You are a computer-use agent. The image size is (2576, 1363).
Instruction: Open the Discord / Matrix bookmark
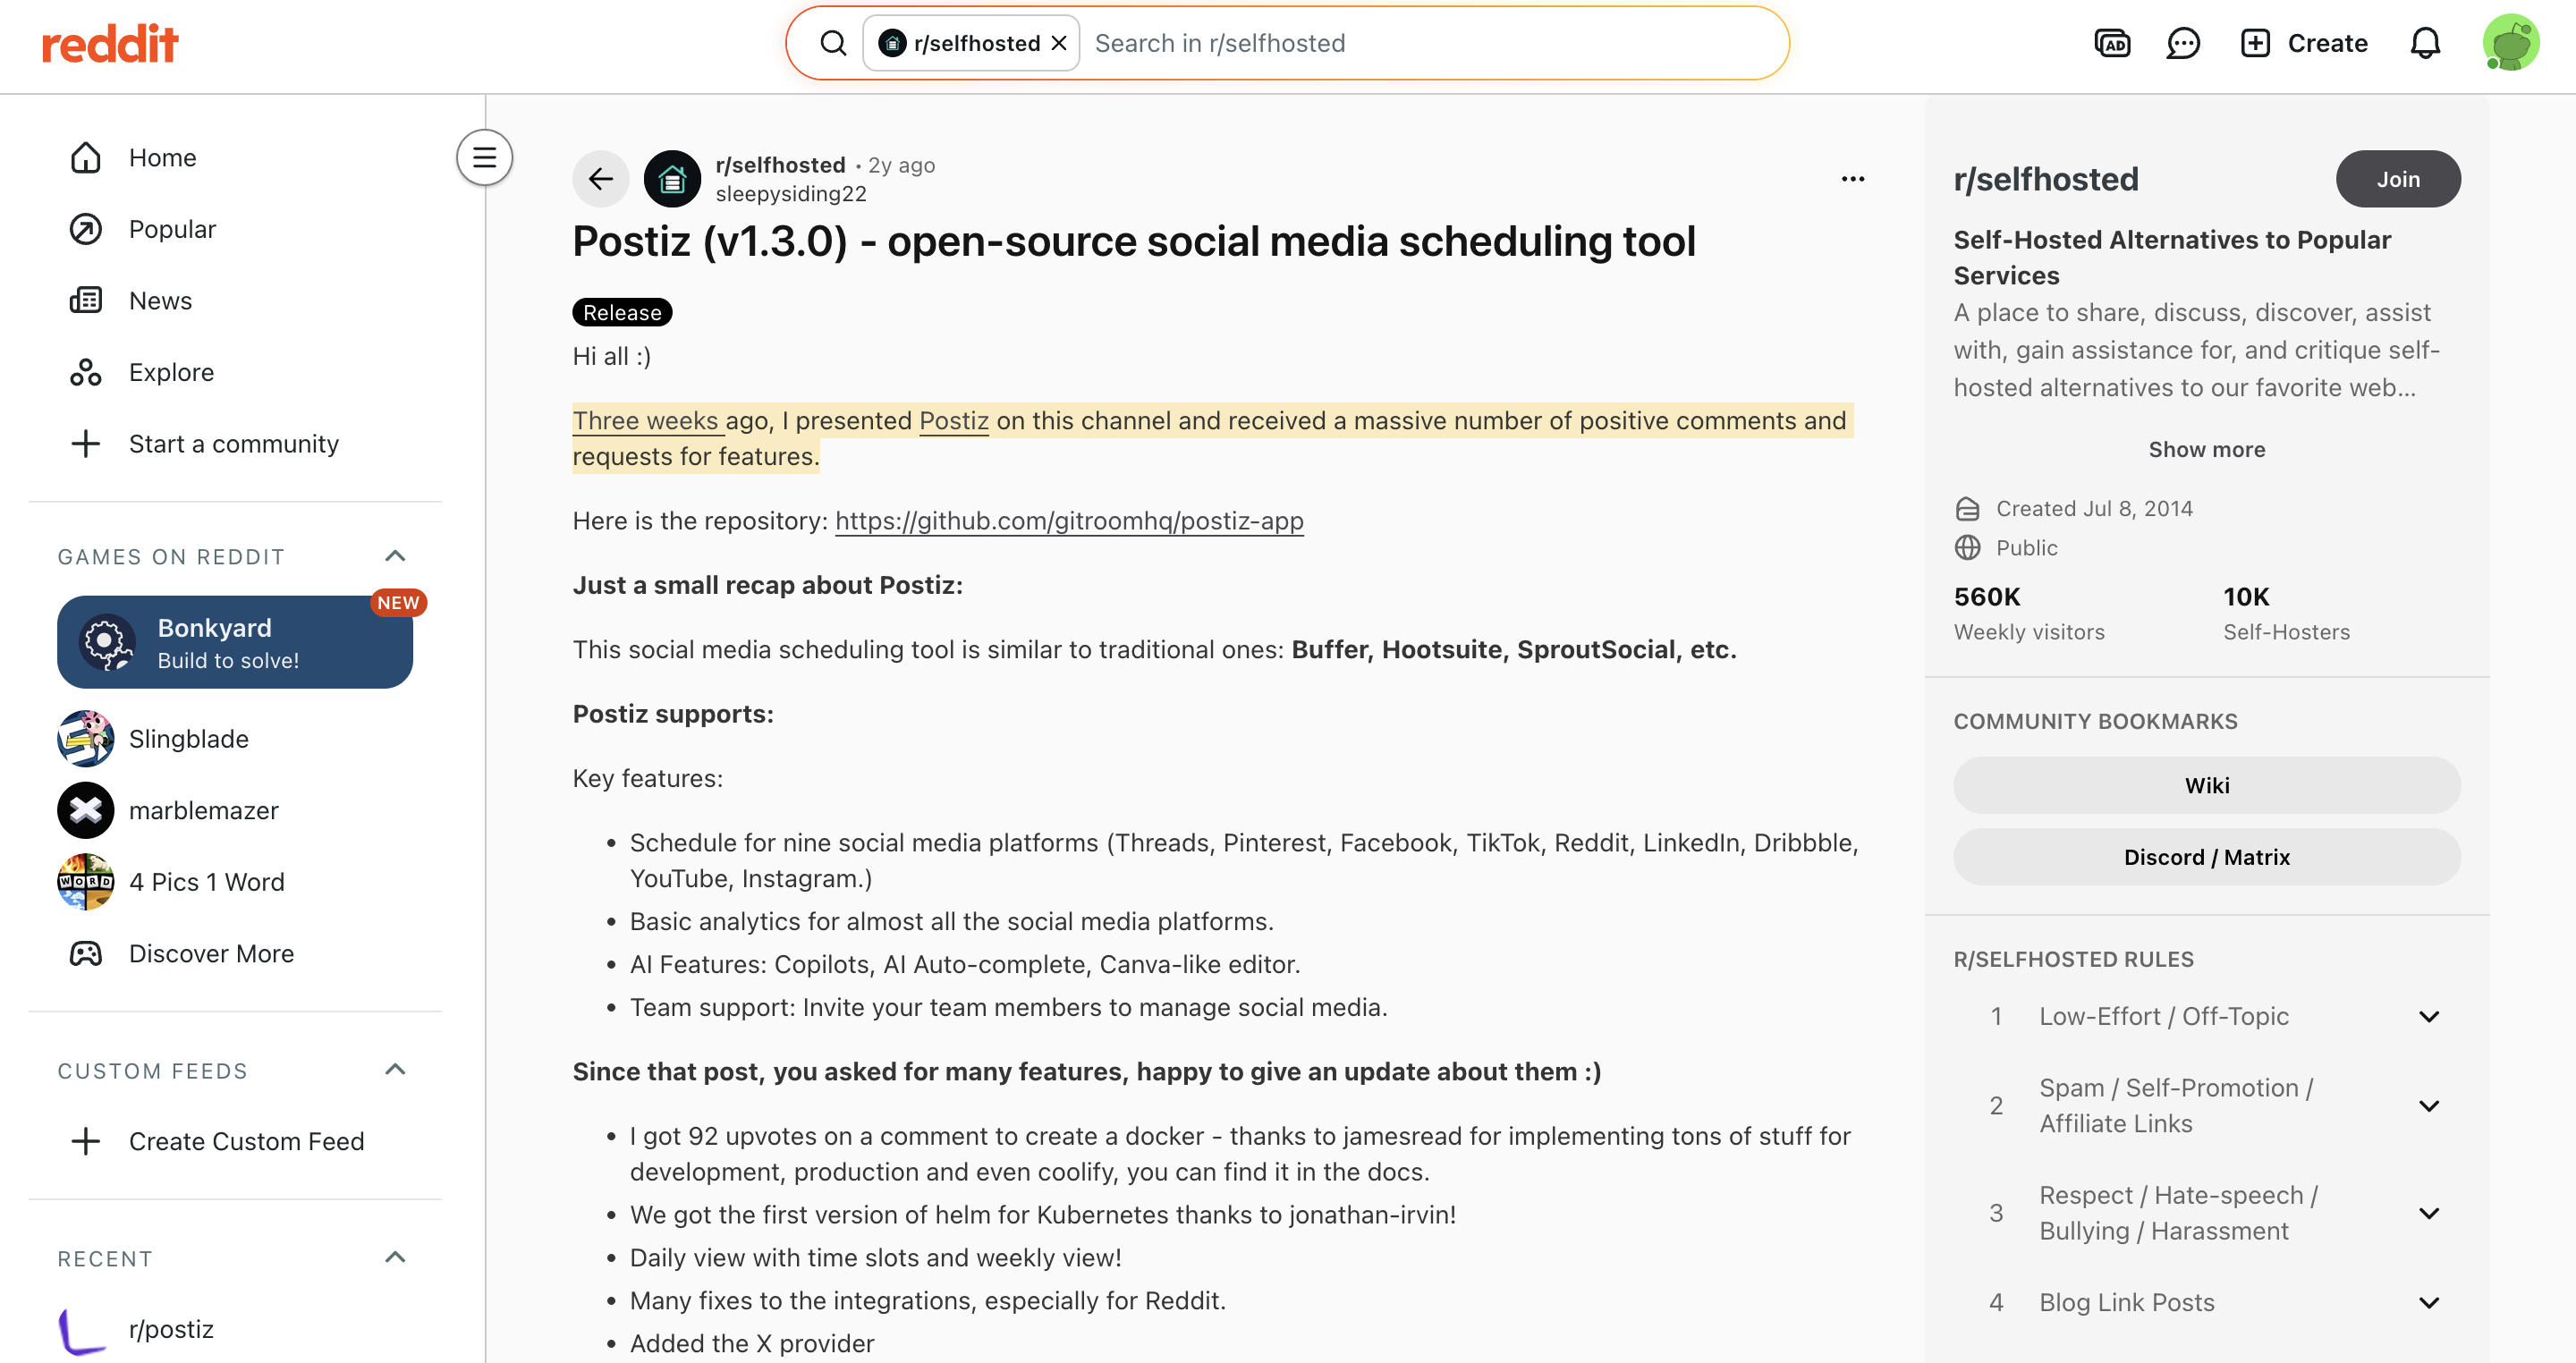pos(2207,857)
